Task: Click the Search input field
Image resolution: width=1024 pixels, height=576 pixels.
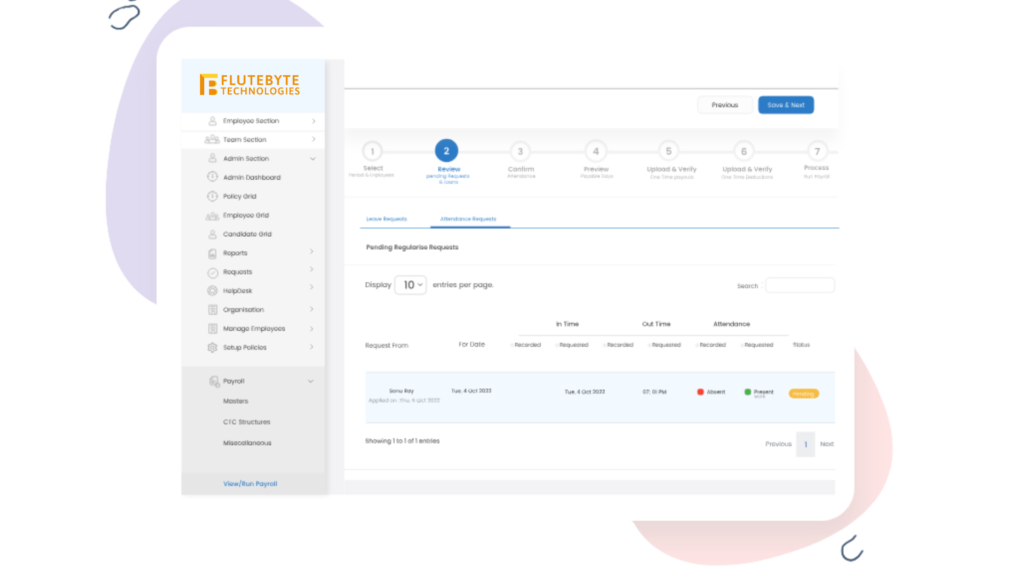Action: (x=799, y=286)
